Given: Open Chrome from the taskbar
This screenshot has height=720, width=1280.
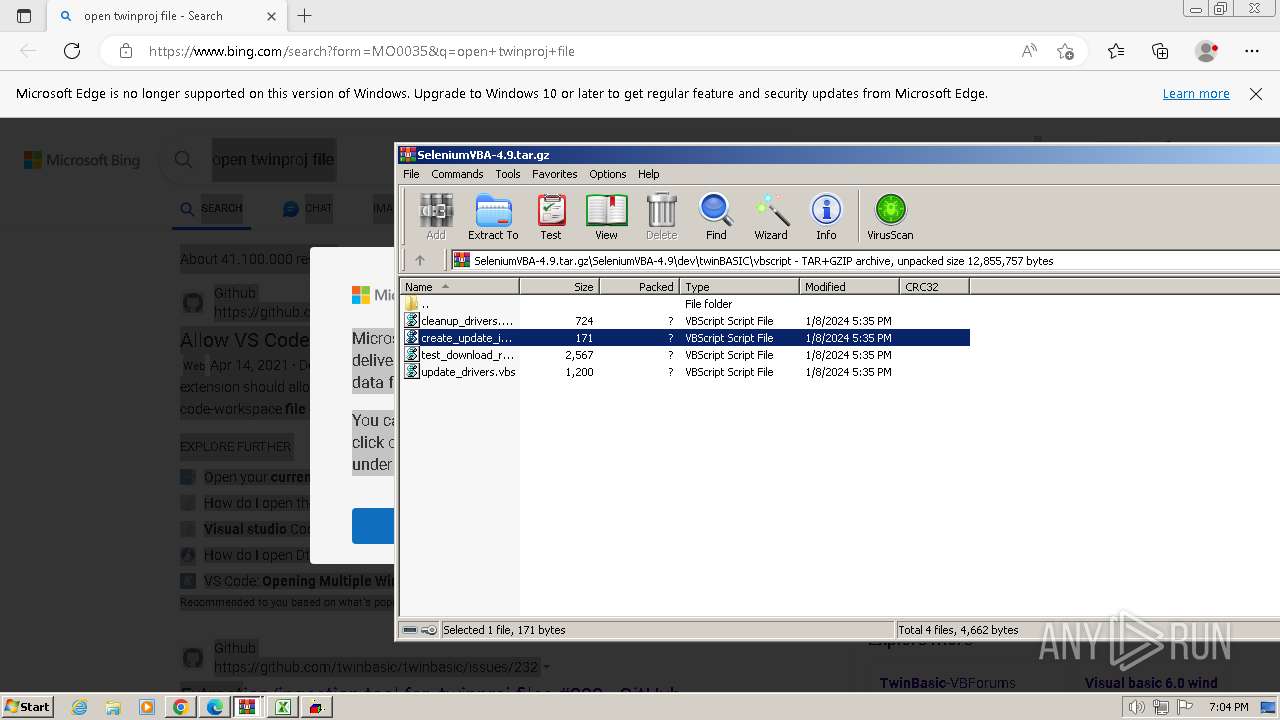Looking at the screenshot, I should (180, 707).
